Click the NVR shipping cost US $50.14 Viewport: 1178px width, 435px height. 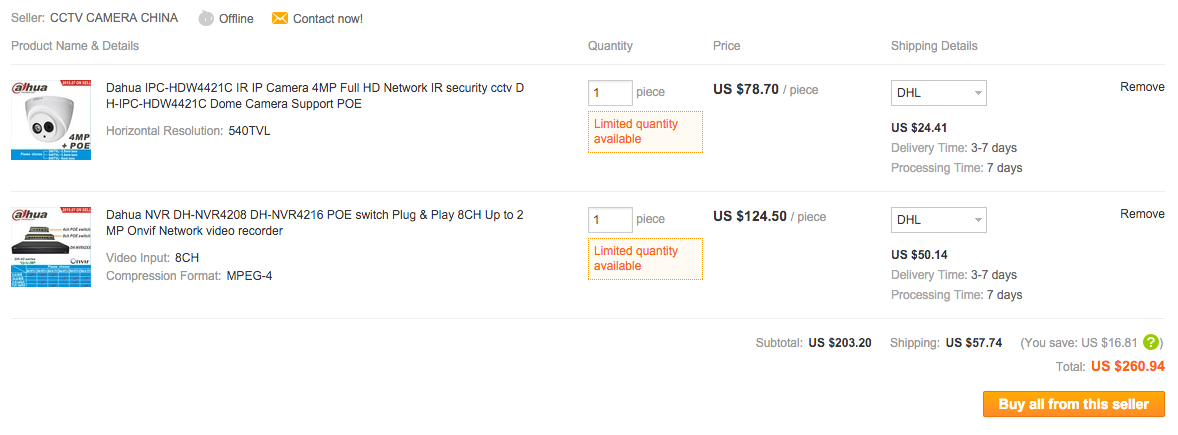(918, 254)
